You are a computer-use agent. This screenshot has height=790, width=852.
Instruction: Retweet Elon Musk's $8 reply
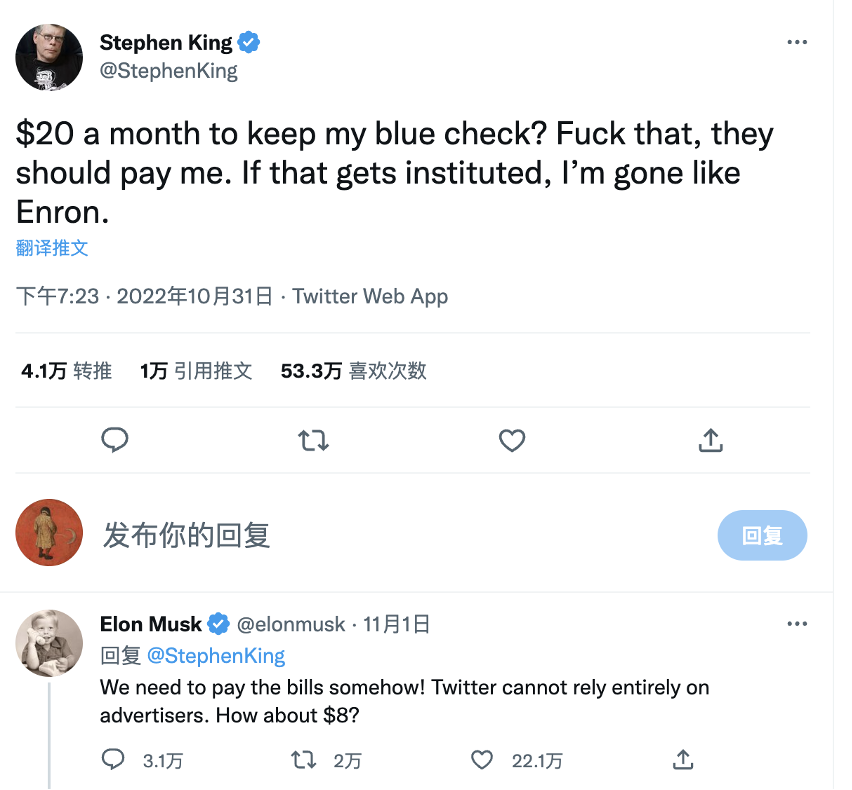pyautogui.click(x=303, y=760)
